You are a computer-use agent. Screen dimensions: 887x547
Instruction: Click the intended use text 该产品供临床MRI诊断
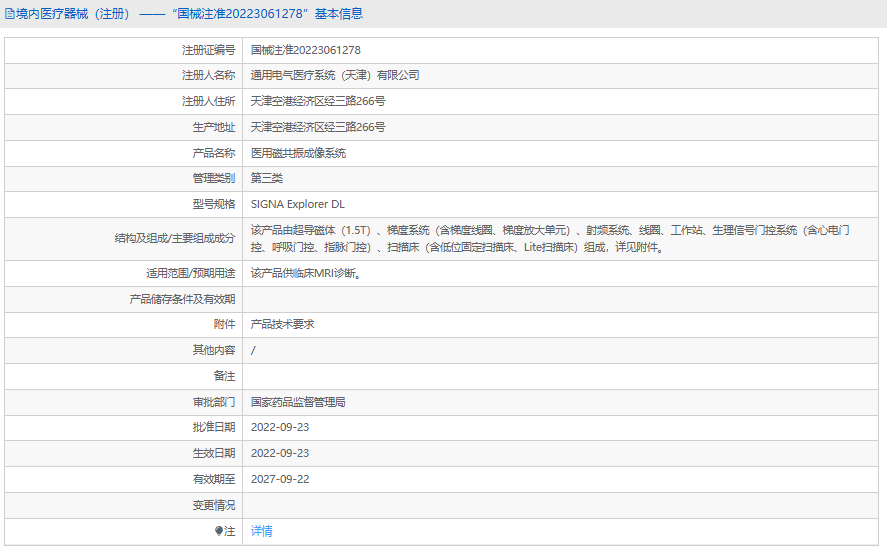(305, 273)
